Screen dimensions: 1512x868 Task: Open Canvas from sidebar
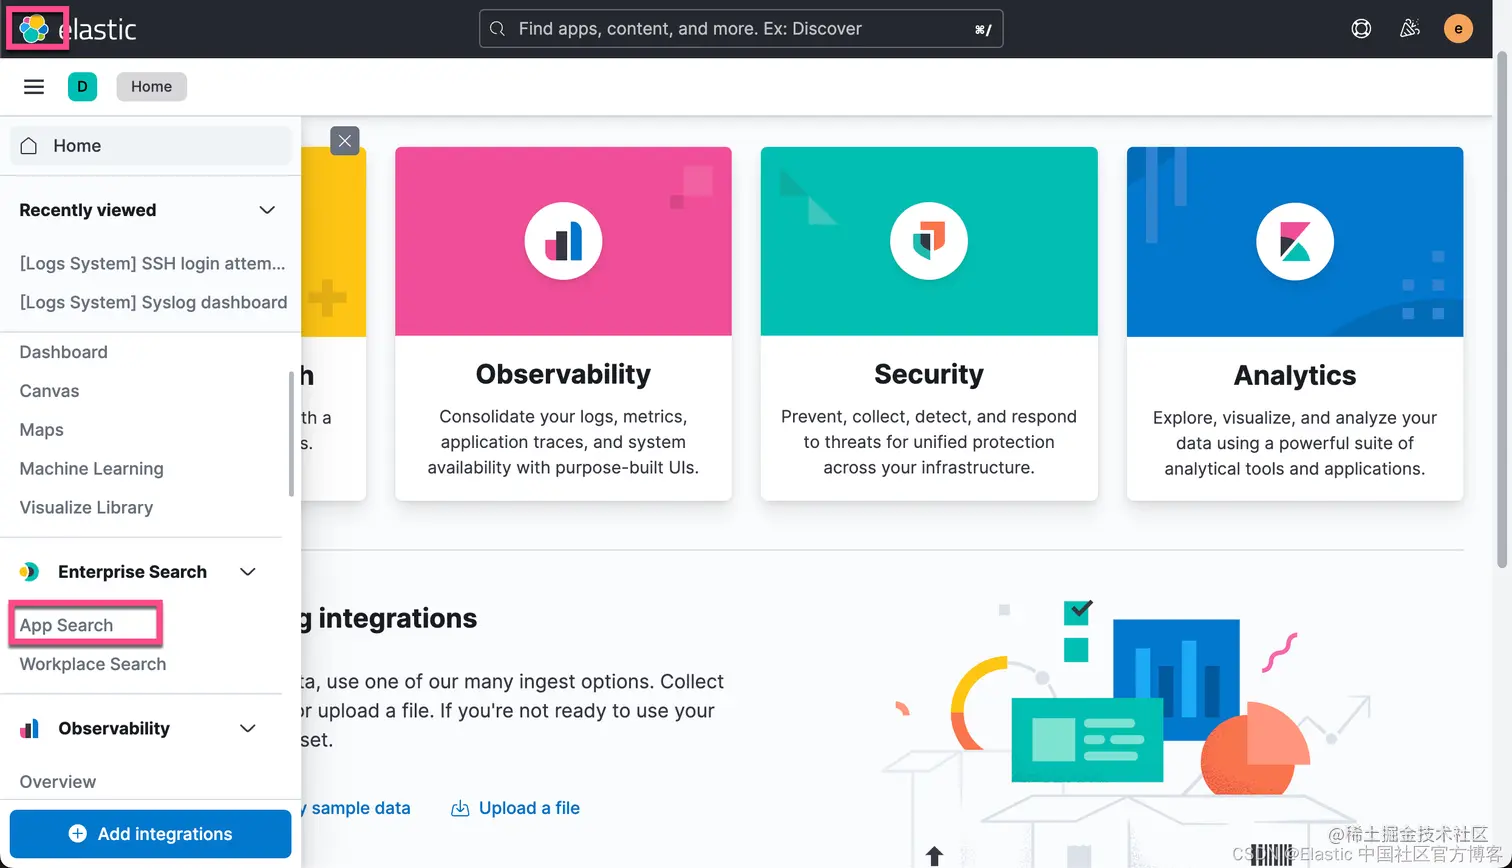coord(49,391)
